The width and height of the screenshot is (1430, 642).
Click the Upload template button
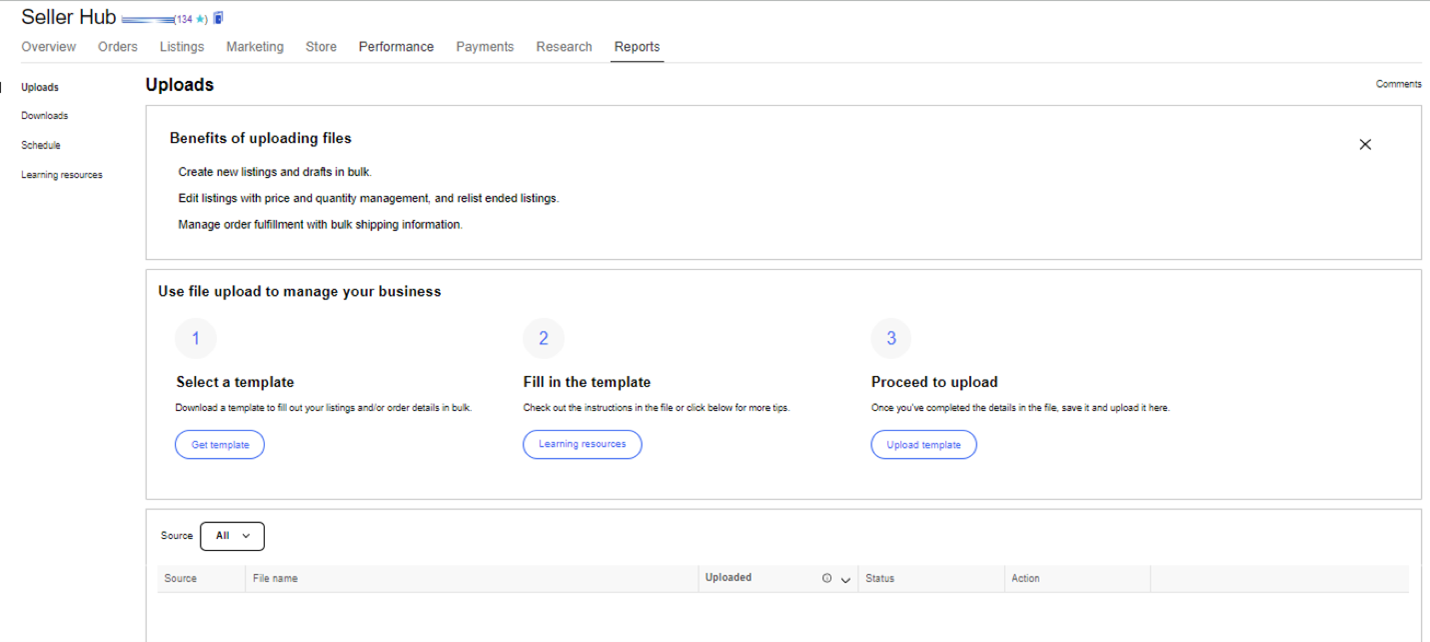(x=924, y=445)
